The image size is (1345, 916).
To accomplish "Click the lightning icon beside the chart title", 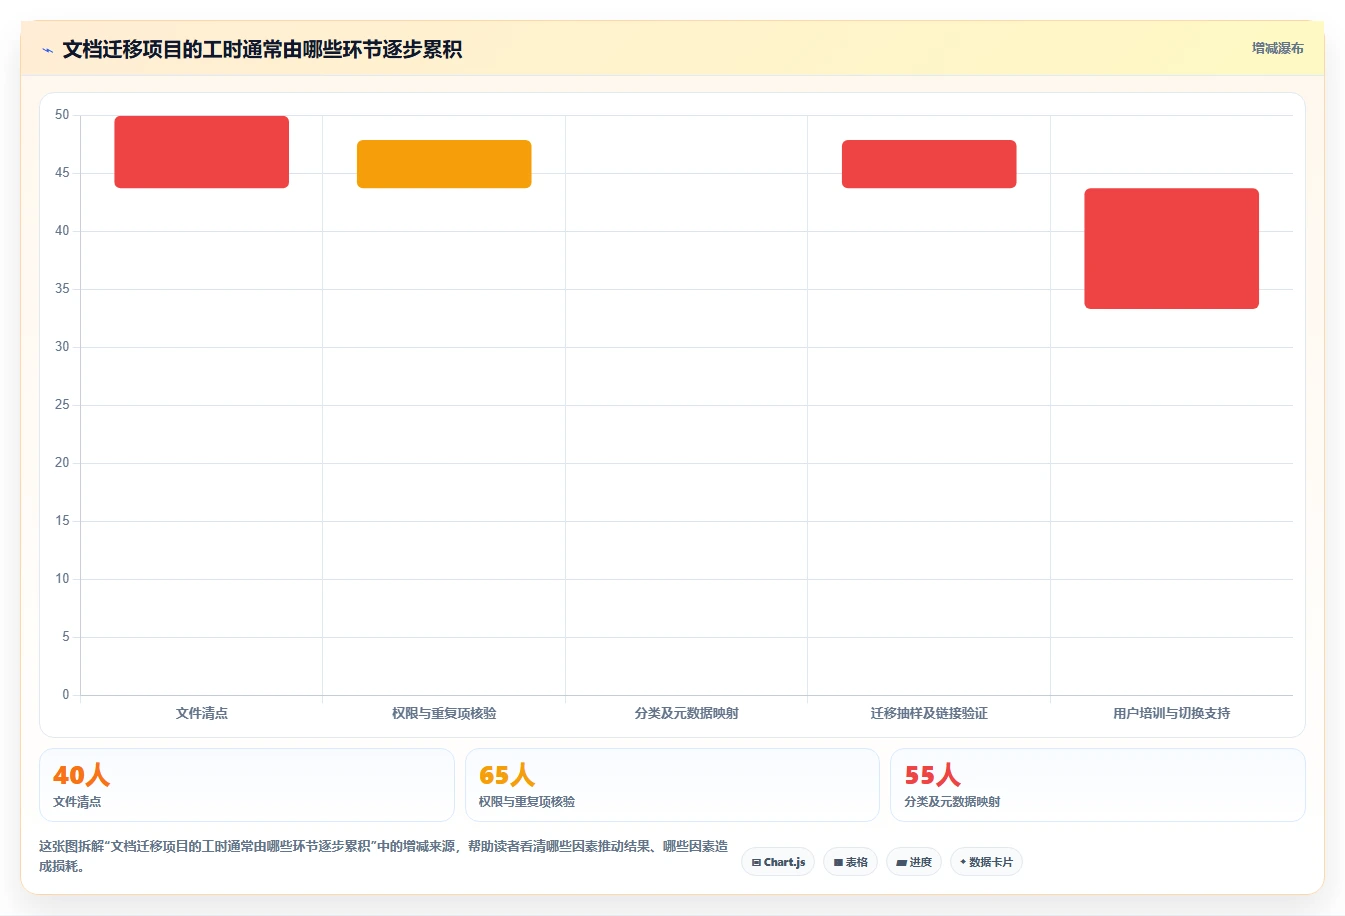I will click(x=48, y=50).
